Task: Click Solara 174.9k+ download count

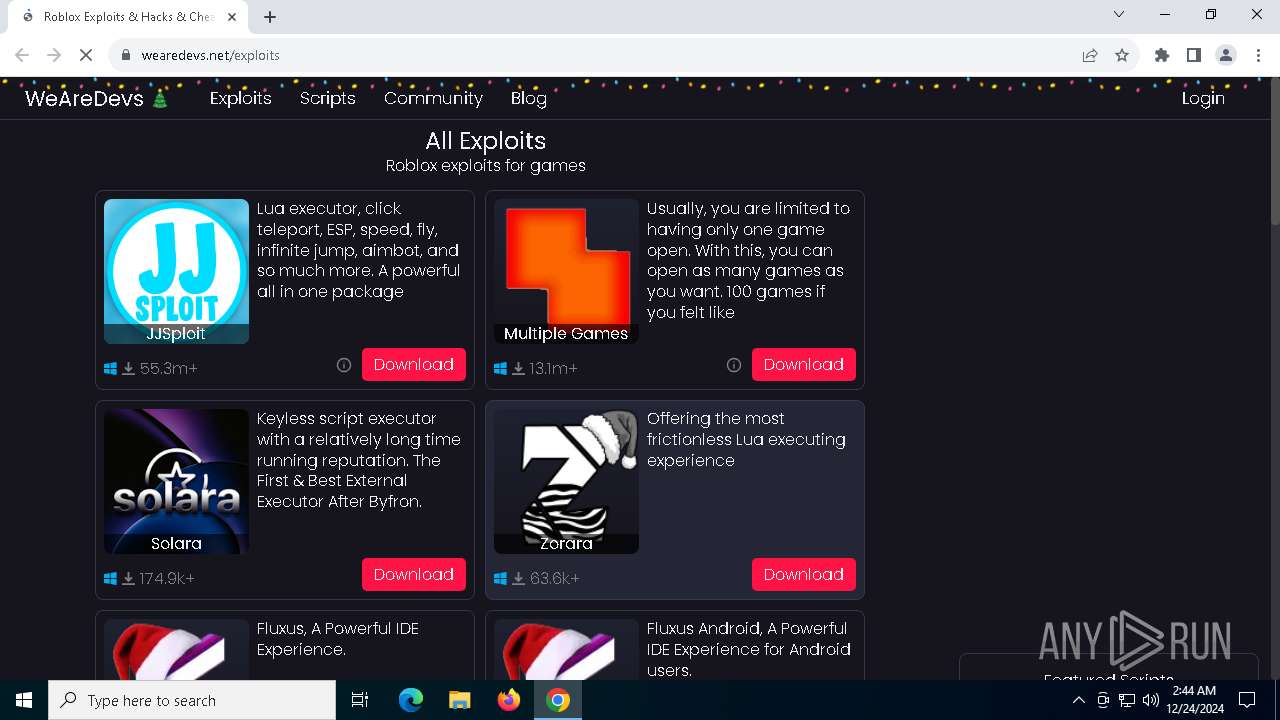Action: point(167,579)
